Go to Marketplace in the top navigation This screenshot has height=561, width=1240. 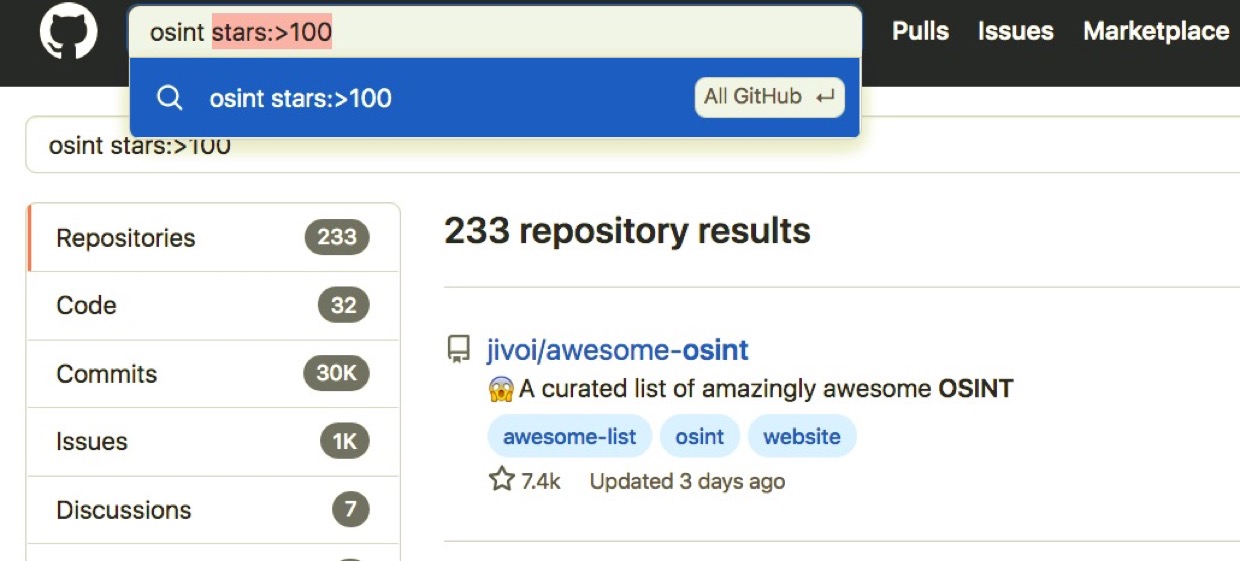coord(1156,31)
